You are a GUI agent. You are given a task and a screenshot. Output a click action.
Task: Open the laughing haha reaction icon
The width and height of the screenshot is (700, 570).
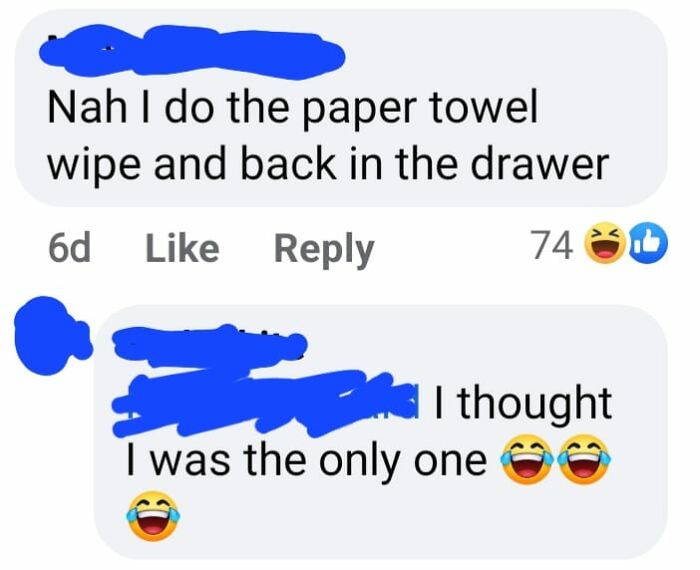click(x=604, y=245)
